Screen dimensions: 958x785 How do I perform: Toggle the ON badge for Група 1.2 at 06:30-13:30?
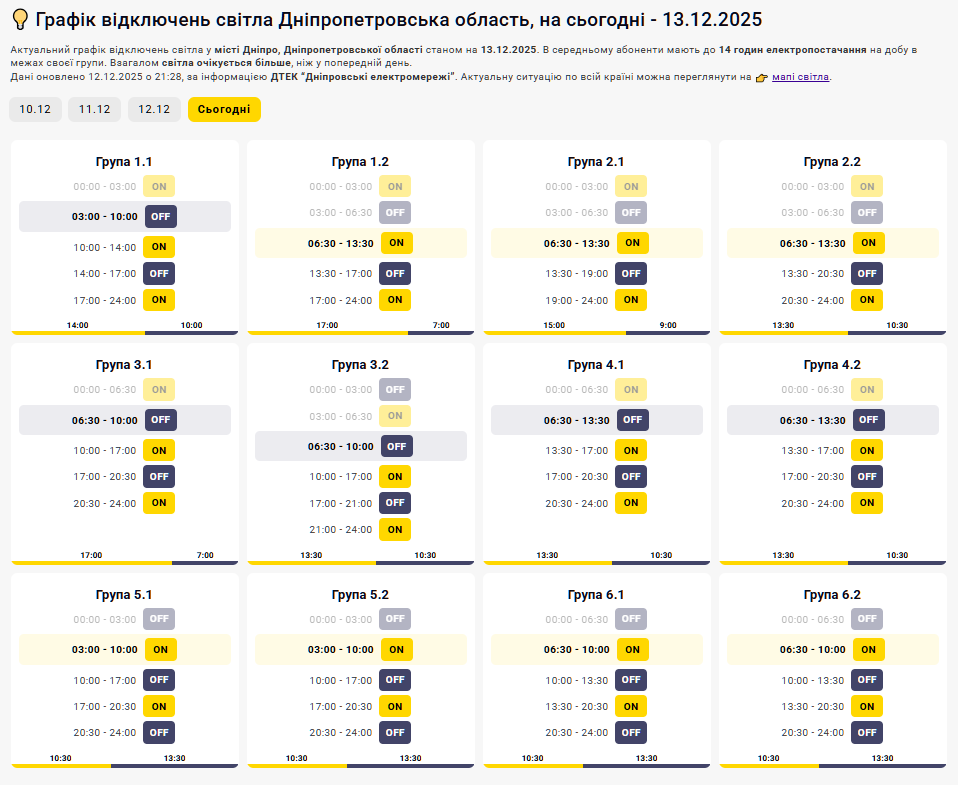[x=394, y=242]
